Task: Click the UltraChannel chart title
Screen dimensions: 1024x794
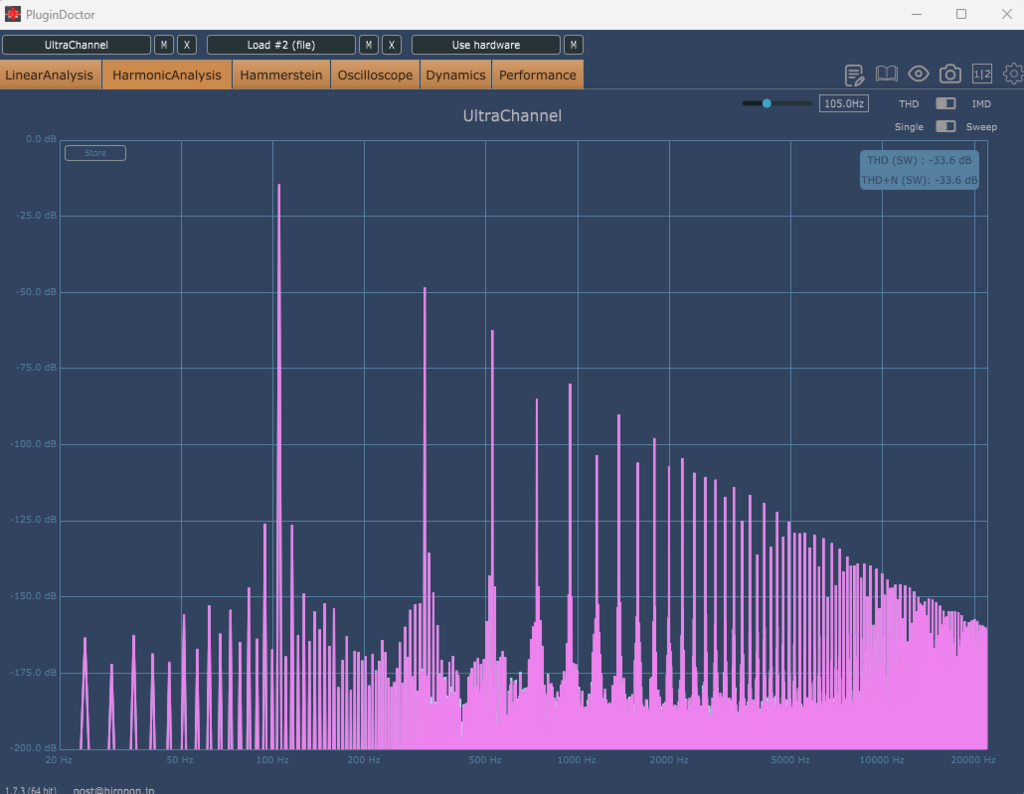Action: (512, 116)
